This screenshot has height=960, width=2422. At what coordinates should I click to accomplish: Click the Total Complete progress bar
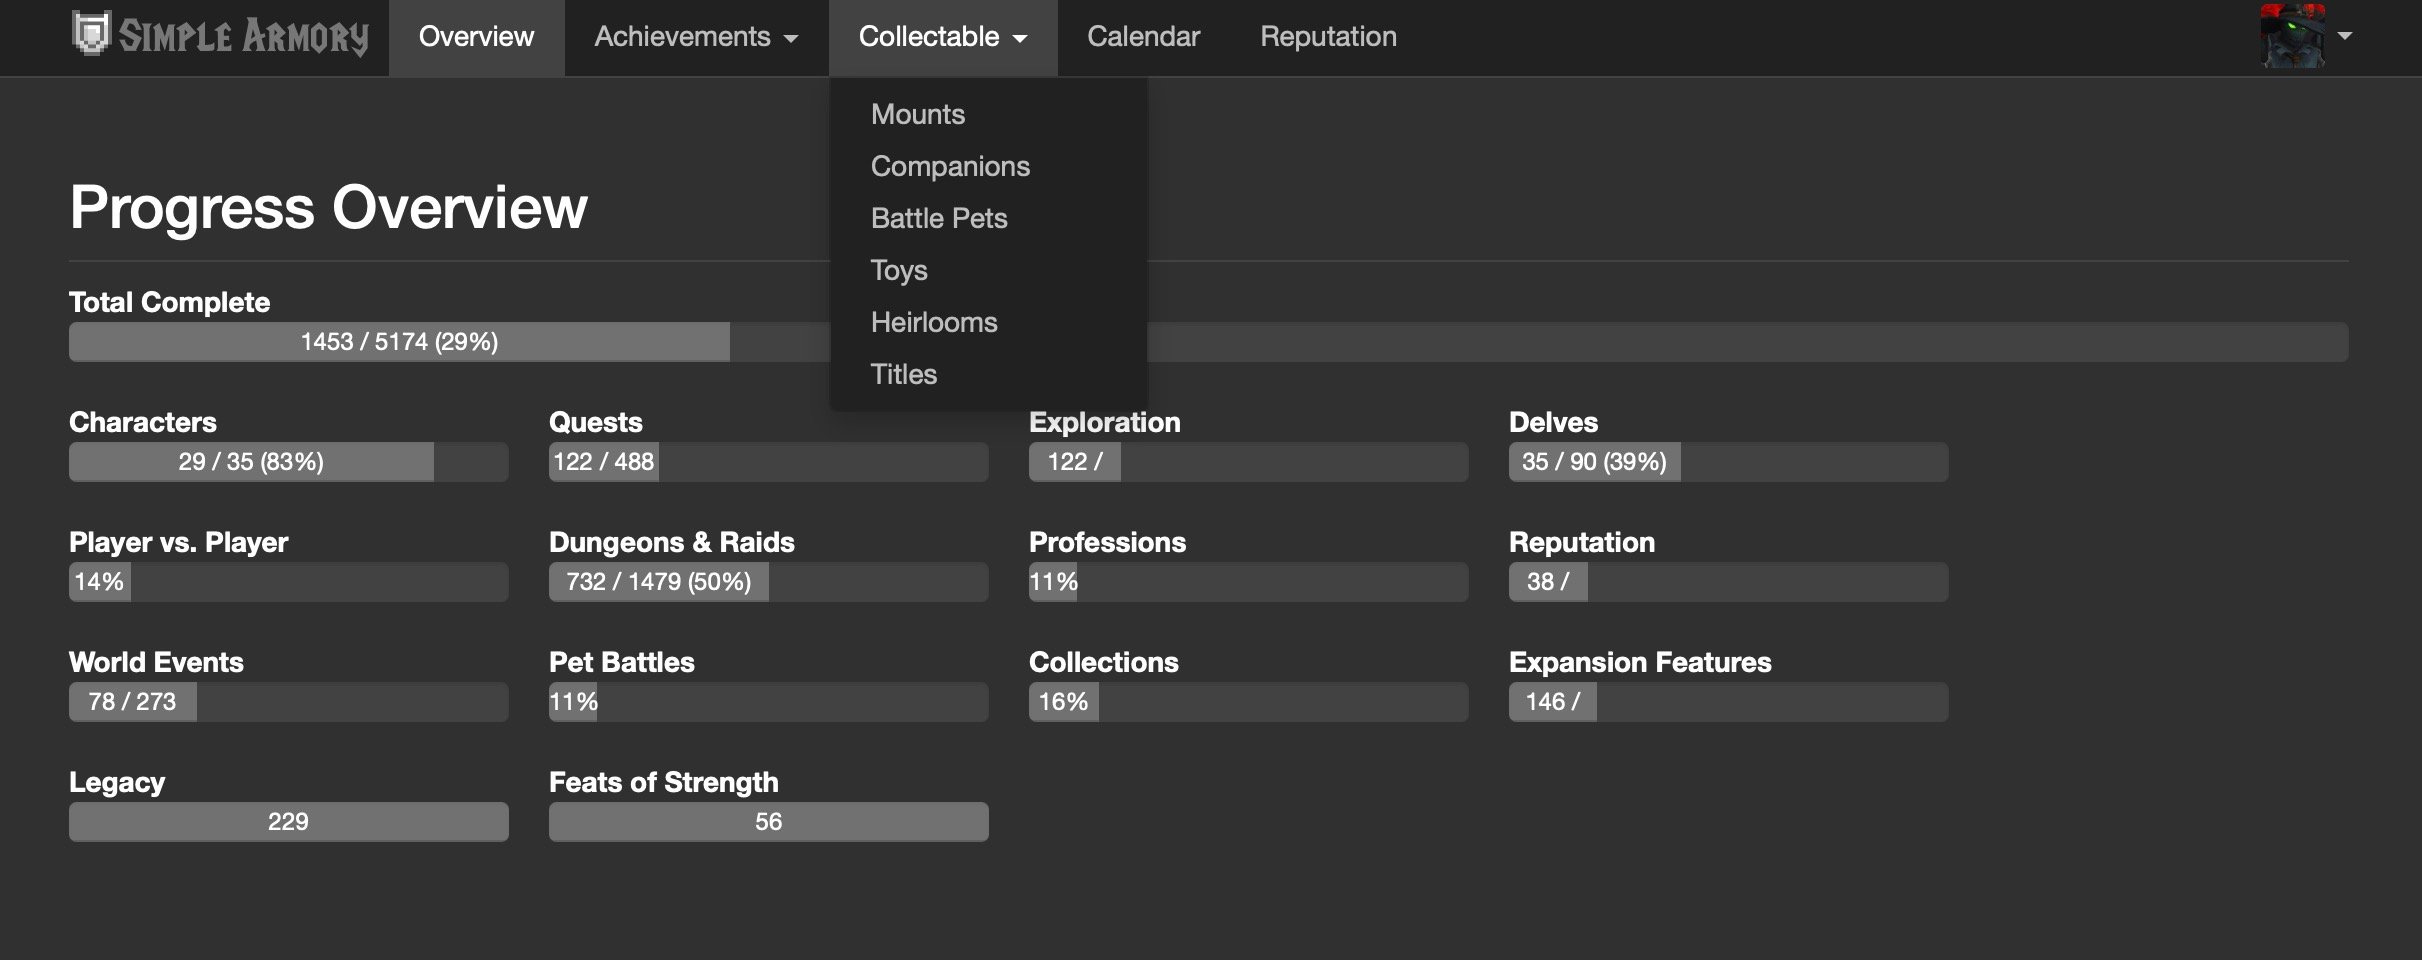[x=1208, y=342]
